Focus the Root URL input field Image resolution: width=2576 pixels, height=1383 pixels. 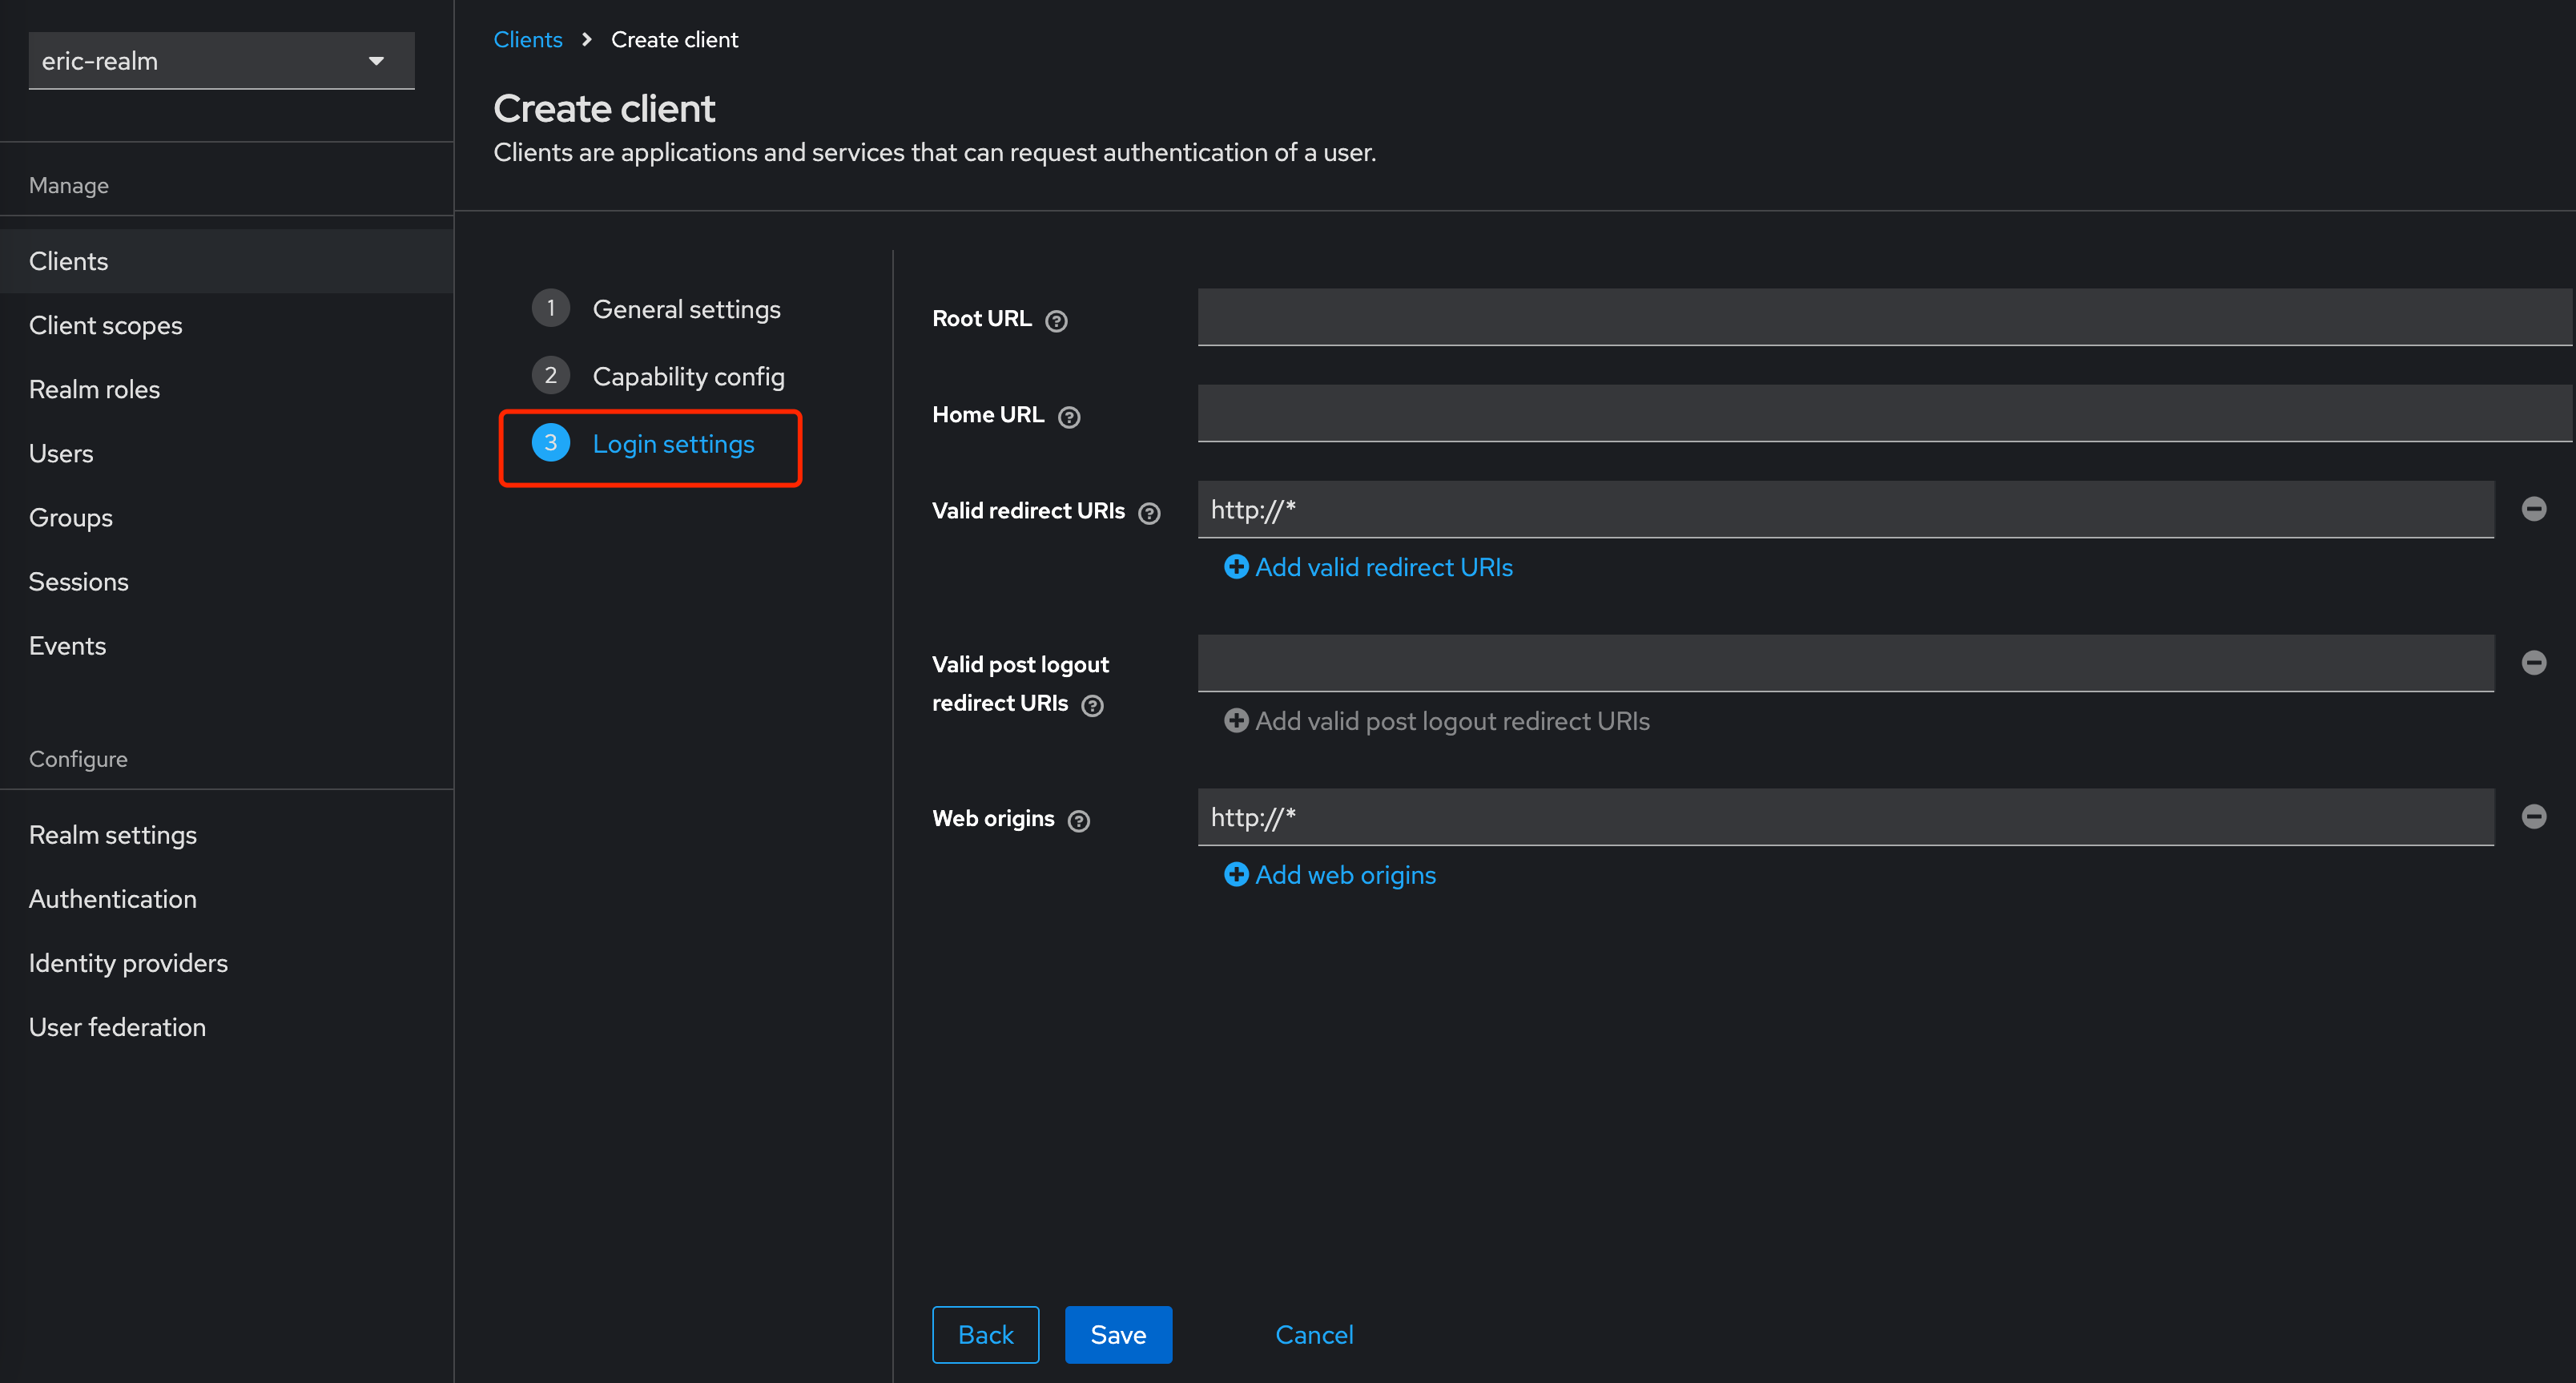click(1884, 318)
